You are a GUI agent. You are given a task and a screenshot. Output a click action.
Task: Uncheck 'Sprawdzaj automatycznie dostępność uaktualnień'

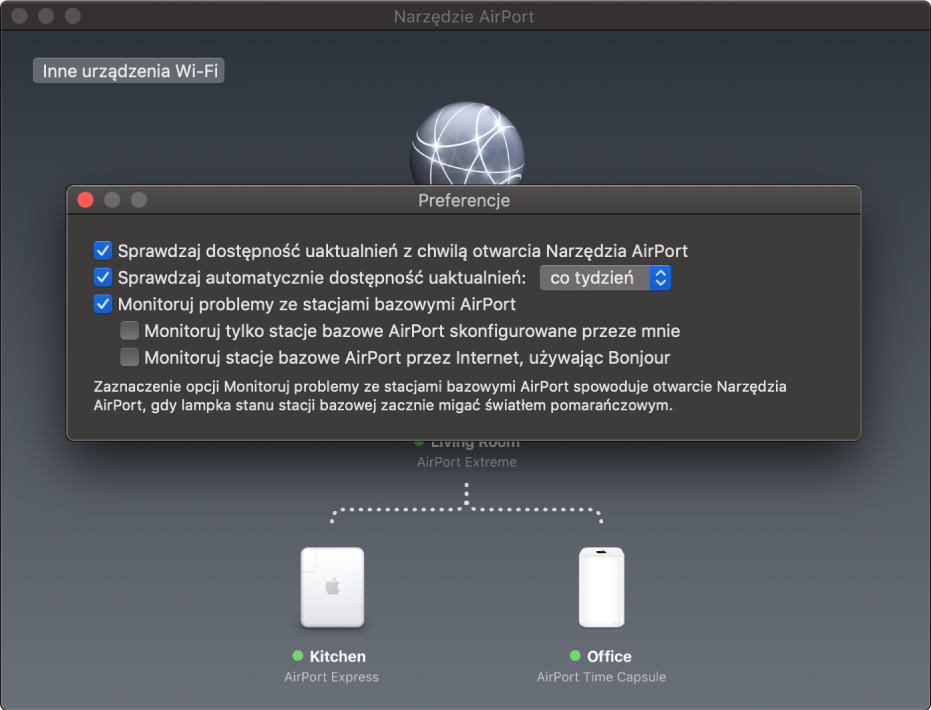(103, 277)
